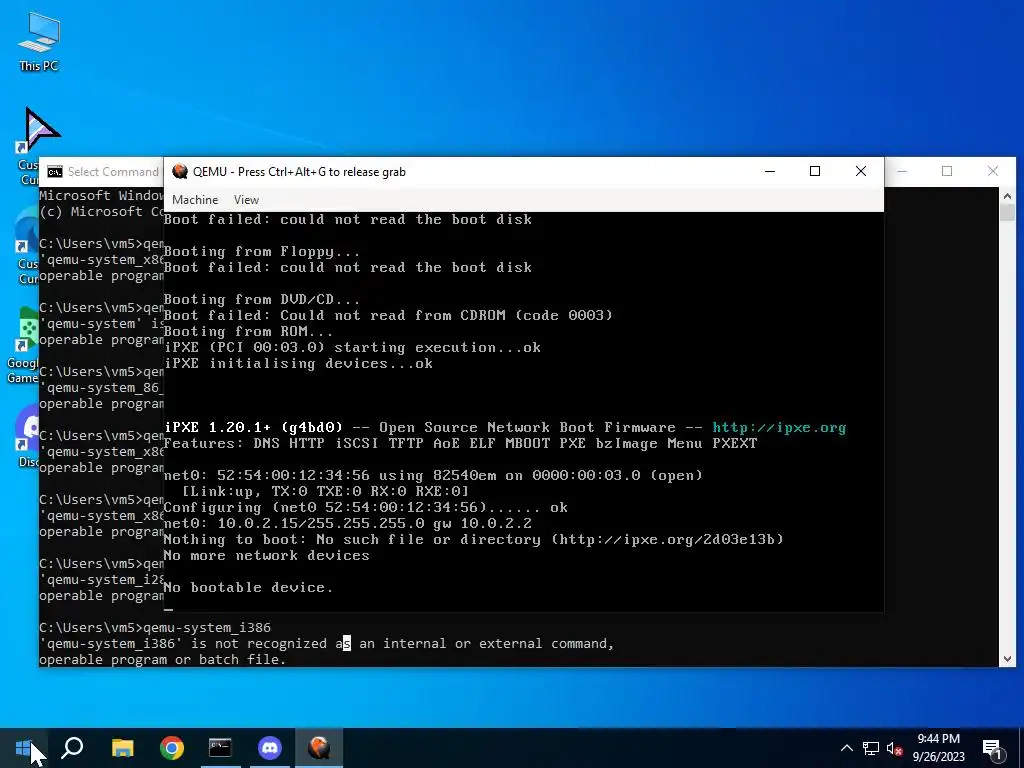Select the Google Play Games desktop shortcut
Image resolution: width=1024 pixels, height=768 pixels.
(x=25, y=346)
